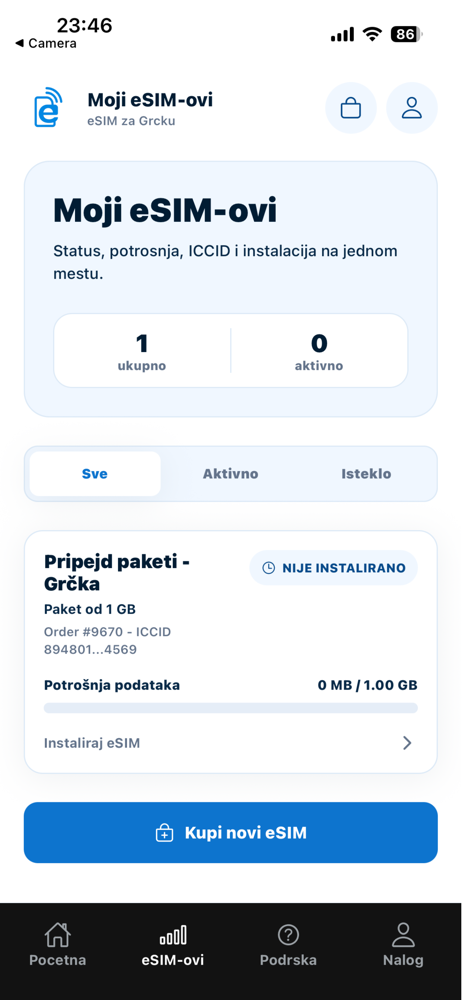
Task: Click Kupi novi eSIM button
Action: pos(231,833)
